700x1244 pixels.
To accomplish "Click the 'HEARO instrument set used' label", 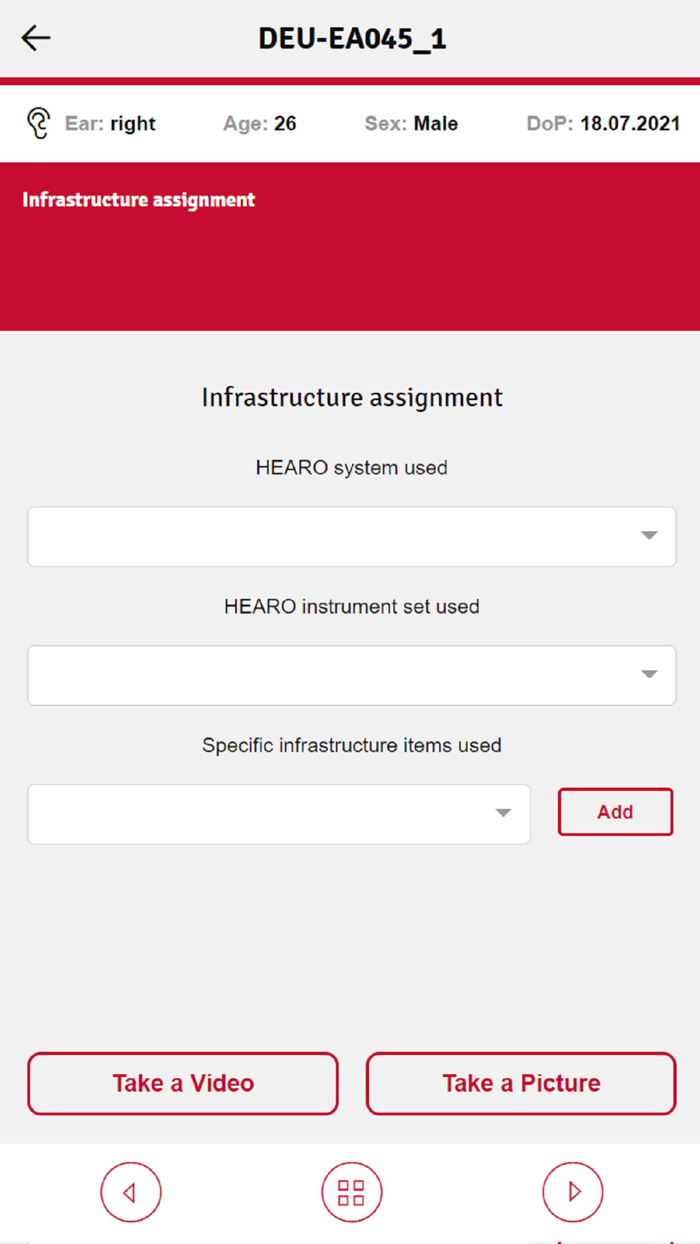I will pyautogui.click(x=351, y=606).
